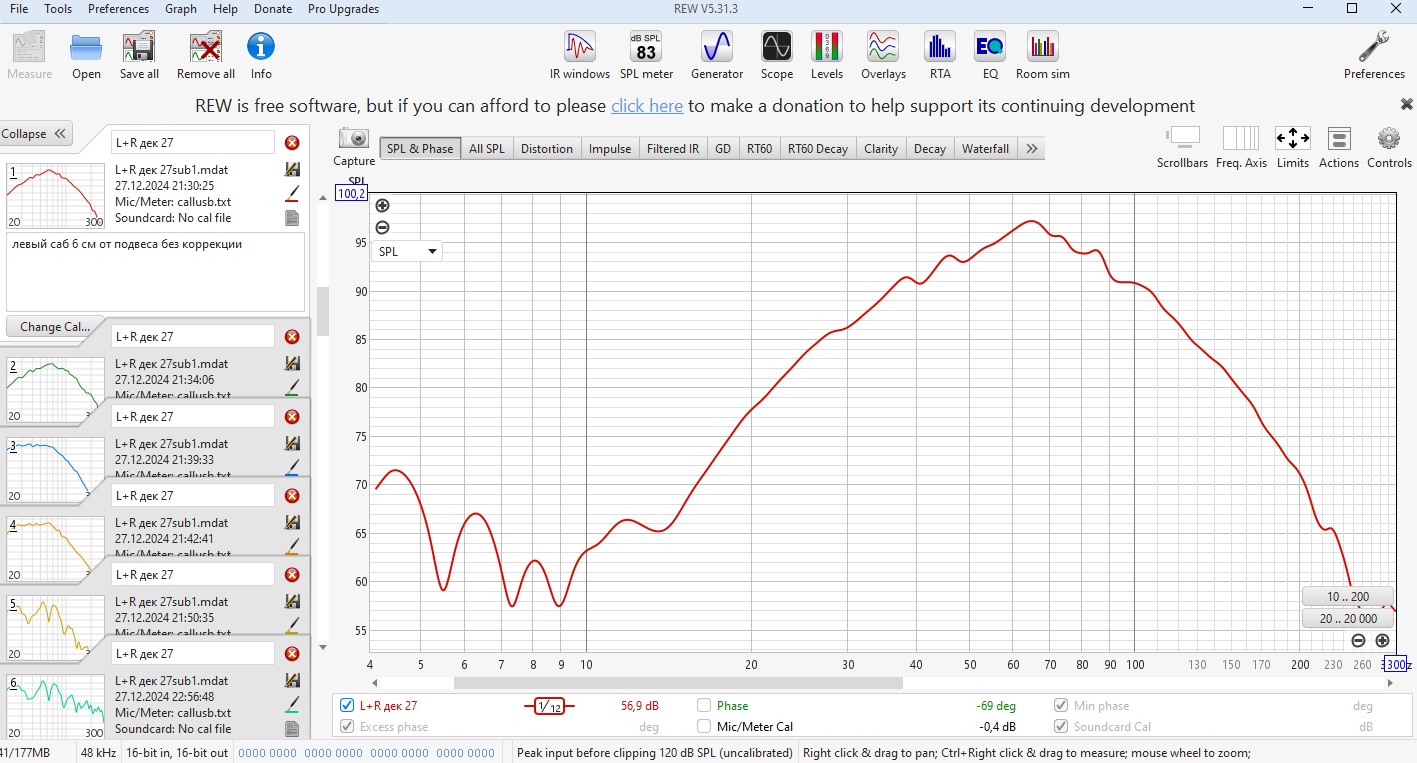Image resolution: width=1417 pixels, height=763 pixels.
Task: Uncheck the L+R дек 27 trace checkbox
Action: point(347,706)
